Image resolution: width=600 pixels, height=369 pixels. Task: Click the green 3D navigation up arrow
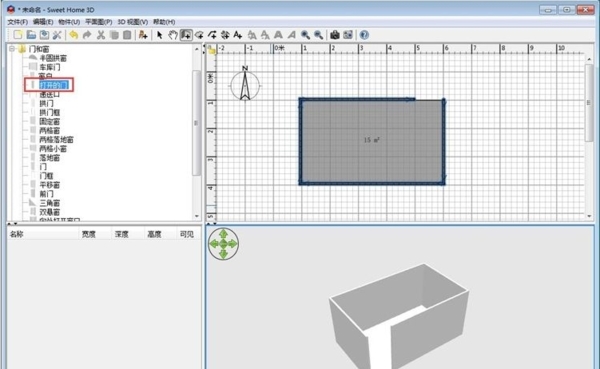[x=223, y=234]
